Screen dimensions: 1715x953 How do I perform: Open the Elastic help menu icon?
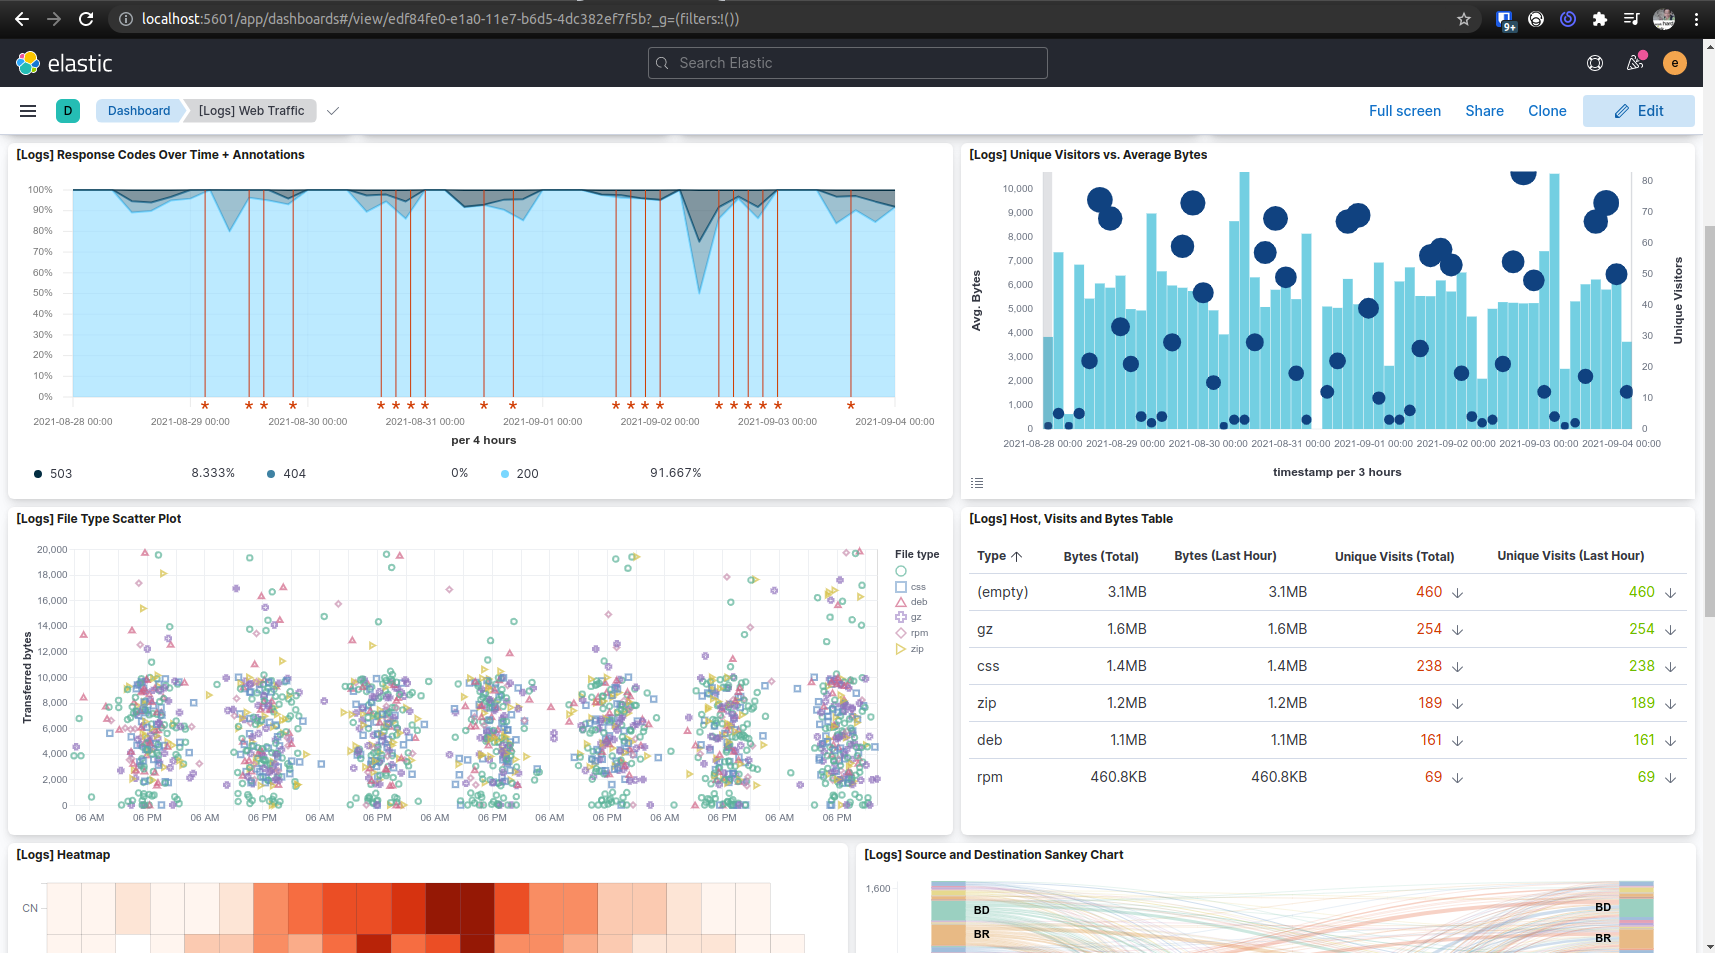[1595, 63]
